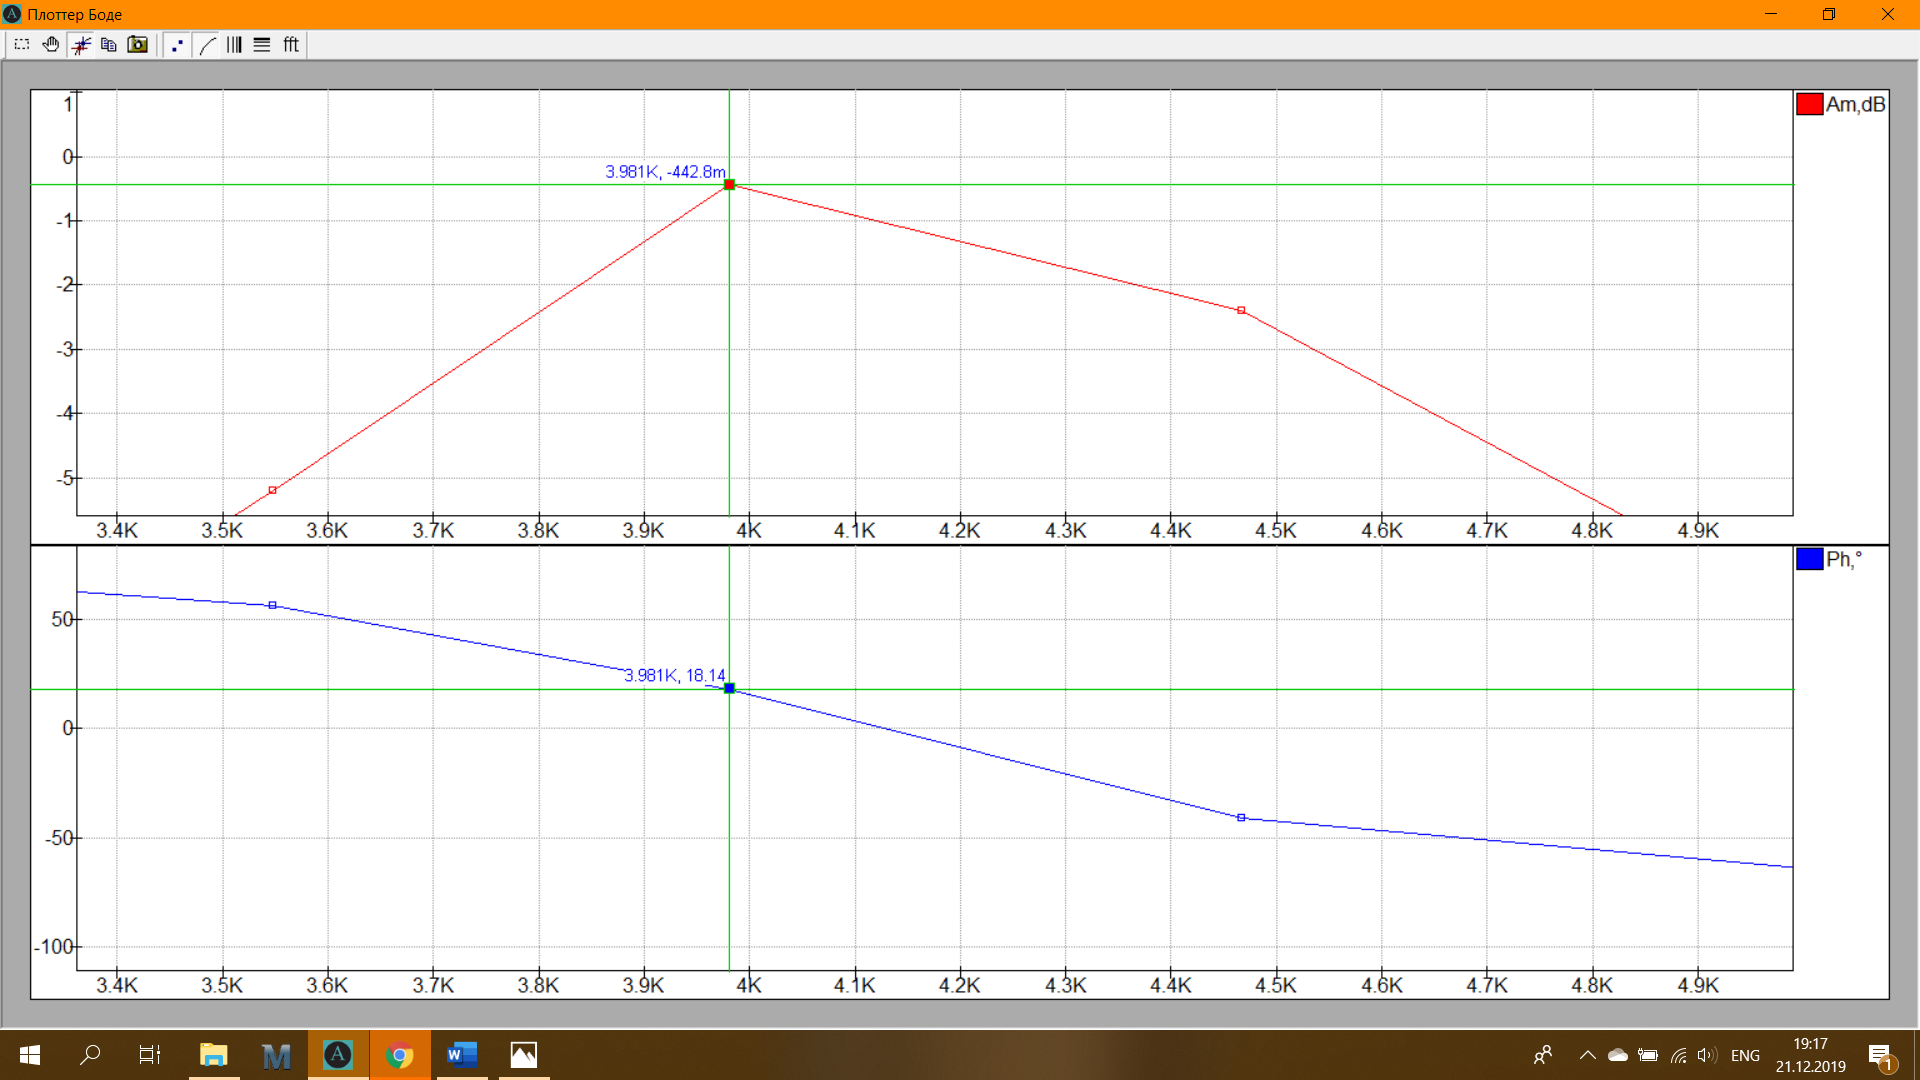The height and width of the screenshot is (1080, 1920).
Task: Toggle curve line display
Action: coord(207,45)
